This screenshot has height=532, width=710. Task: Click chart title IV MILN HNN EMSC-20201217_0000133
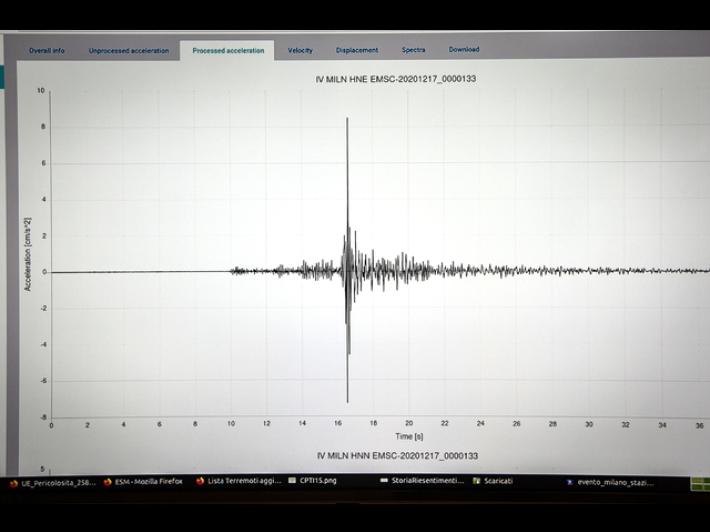point(397,455)
